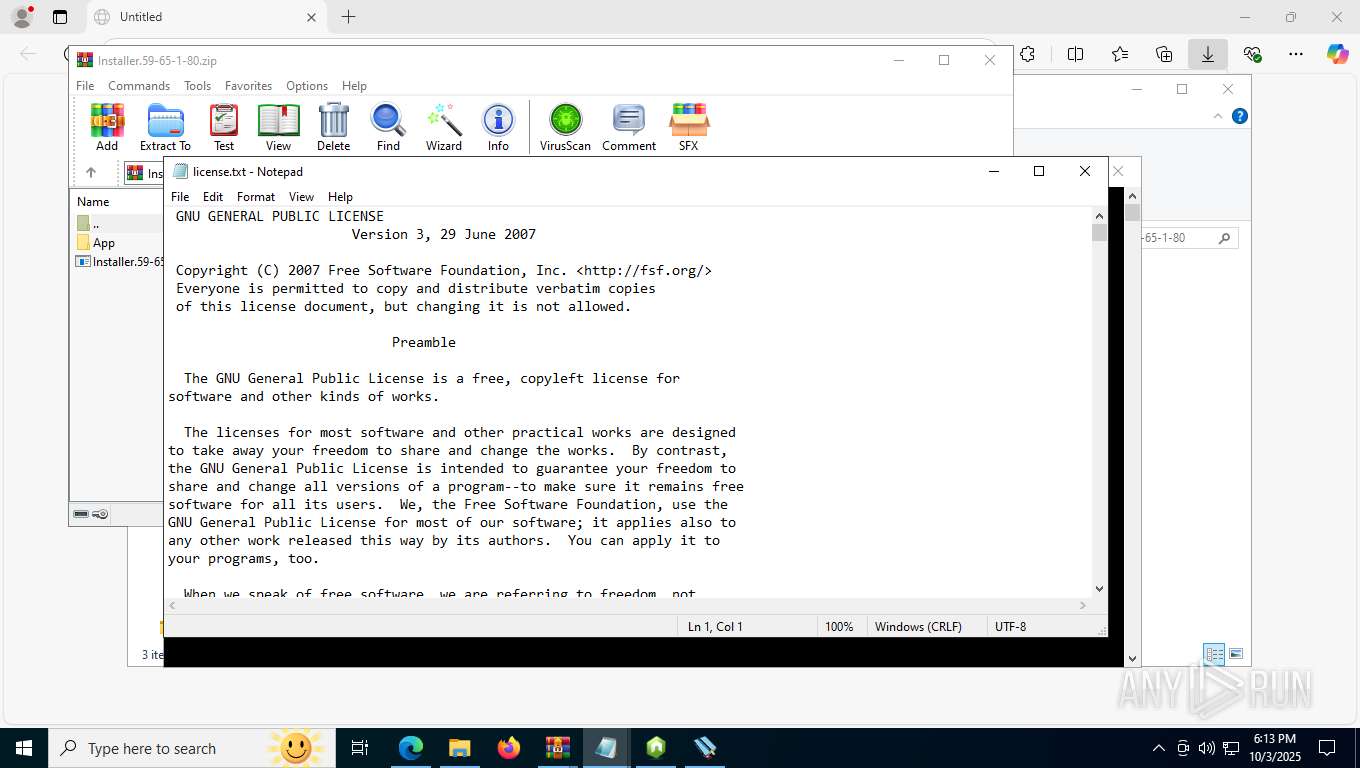The image size is (1360, 768).
Task: Open the WinRAR Options menu
Action: tap(307, 86)
